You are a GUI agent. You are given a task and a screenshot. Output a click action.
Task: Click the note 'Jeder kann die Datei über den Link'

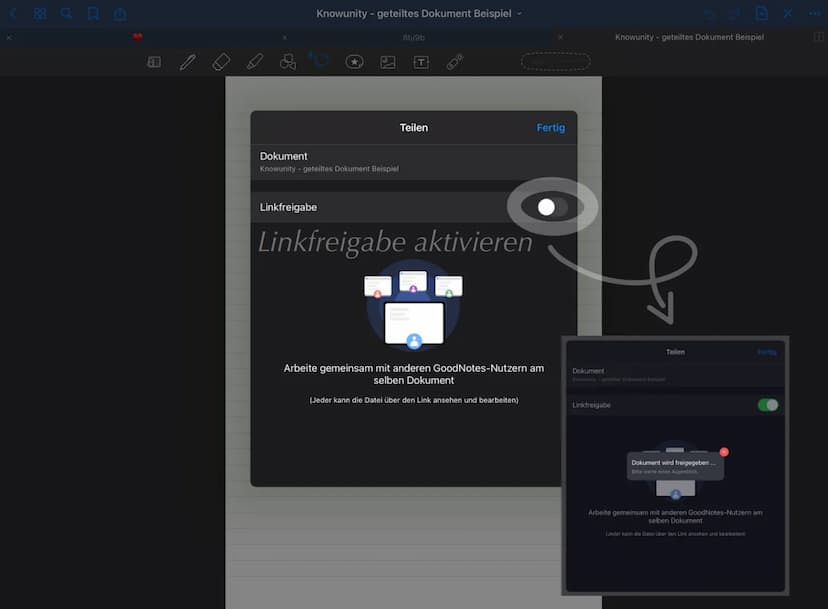point(414,400)
